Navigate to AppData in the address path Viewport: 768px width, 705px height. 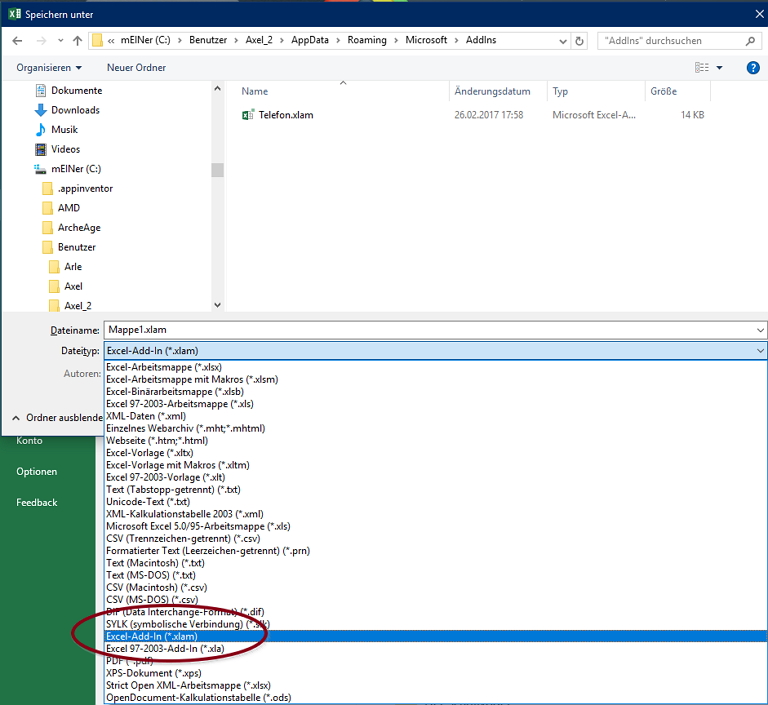(x=310, y=40)
